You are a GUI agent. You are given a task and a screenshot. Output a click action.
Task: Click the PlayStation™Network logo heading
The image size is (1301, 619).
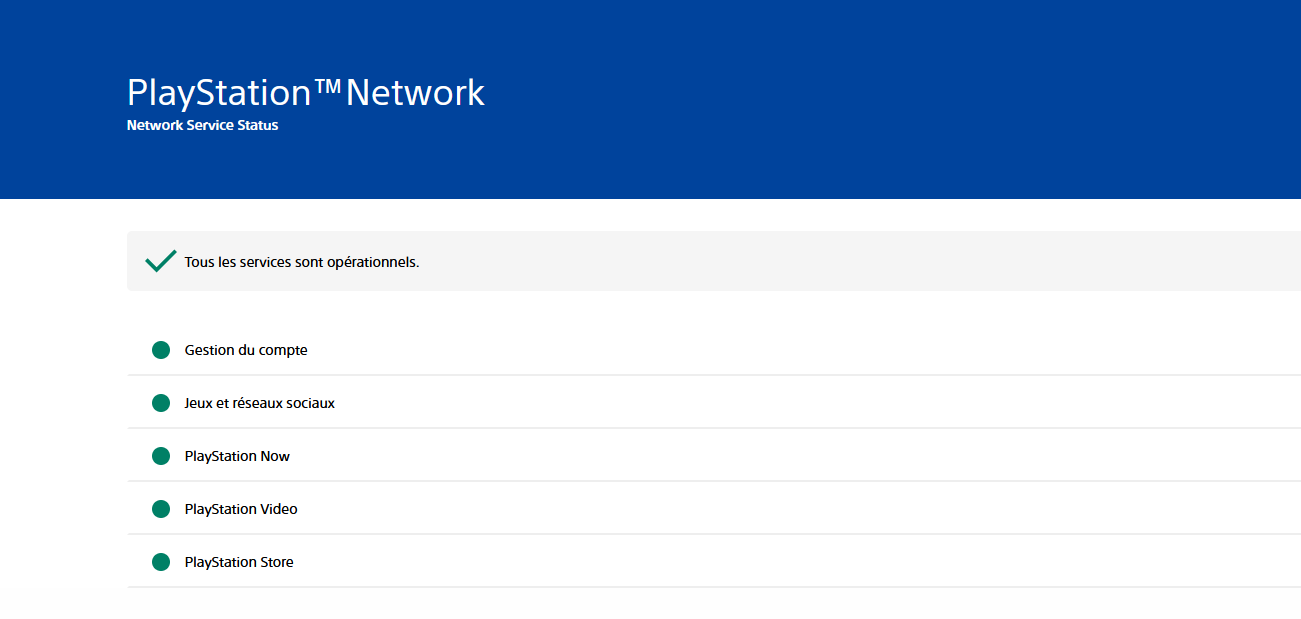click(x=304, y=91)
